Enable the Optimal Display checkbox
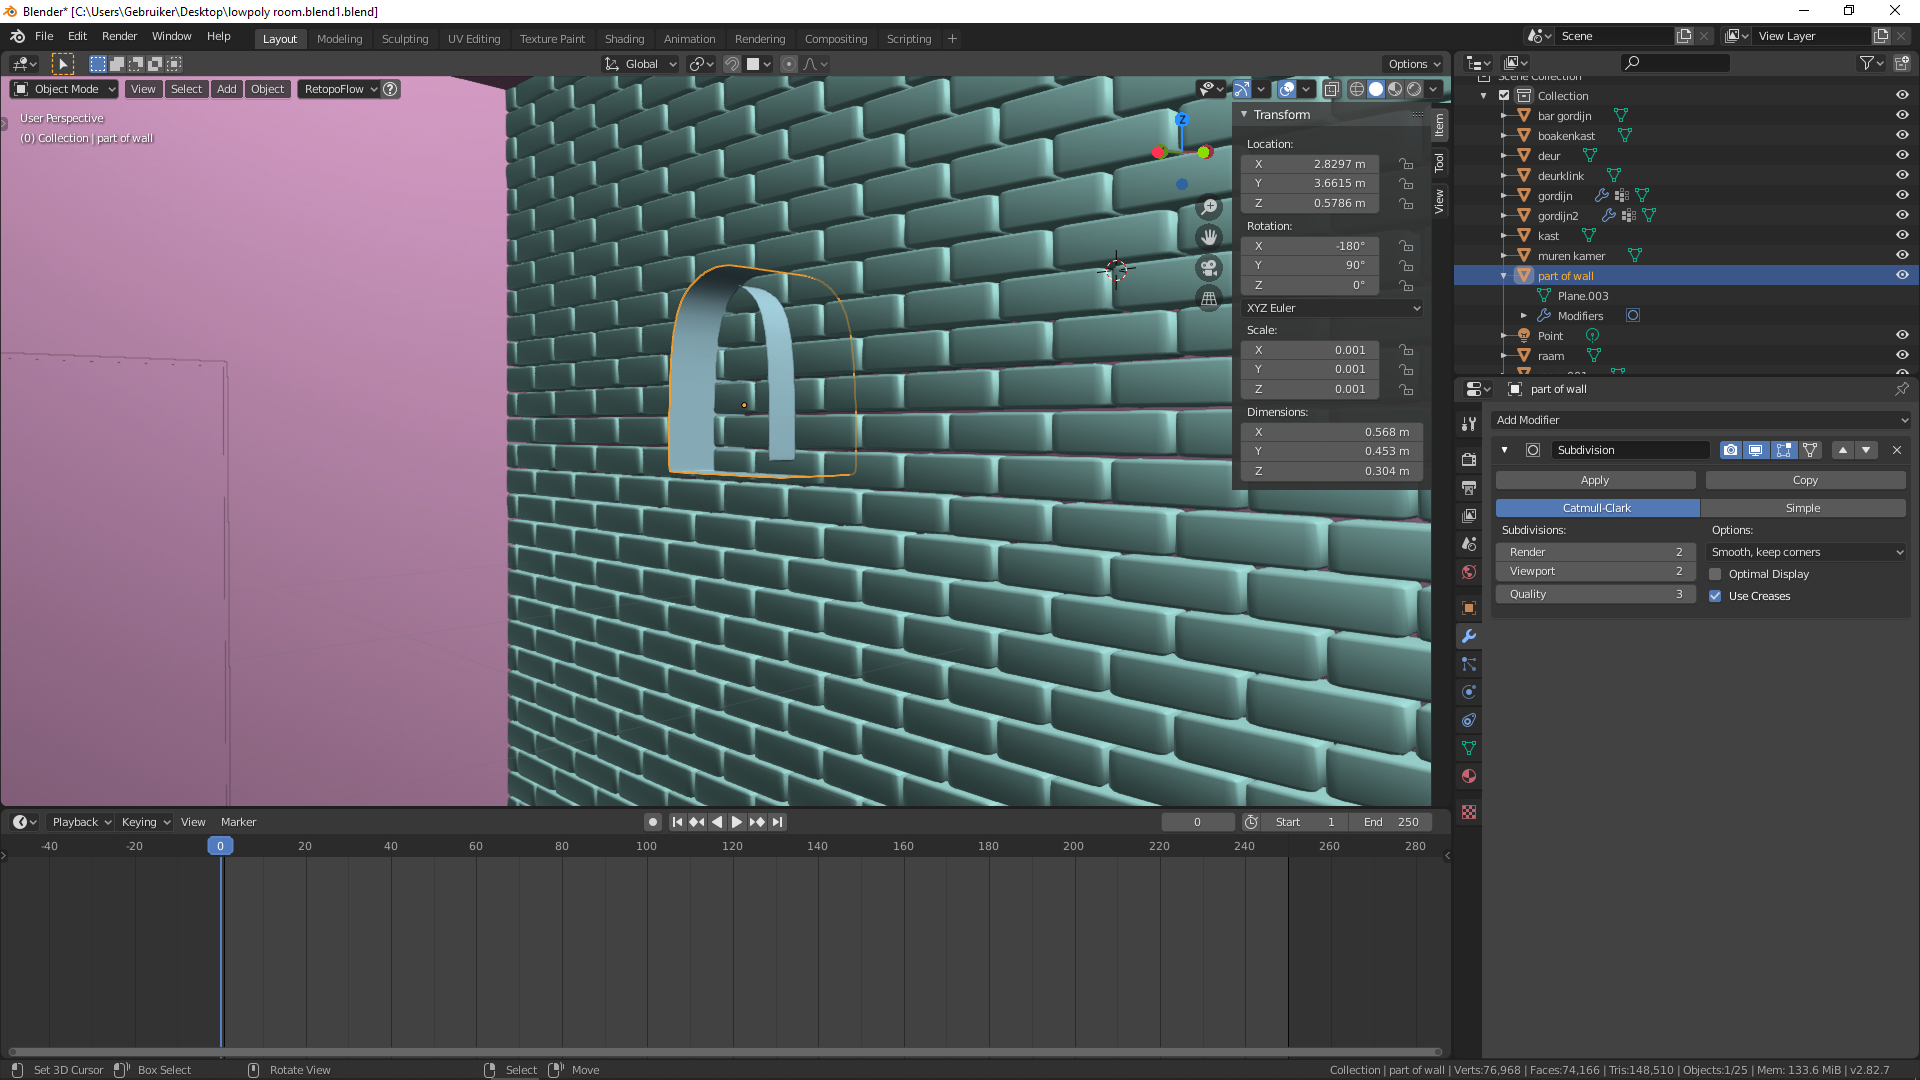The image size is (1920, 1080). (1715, 574)
